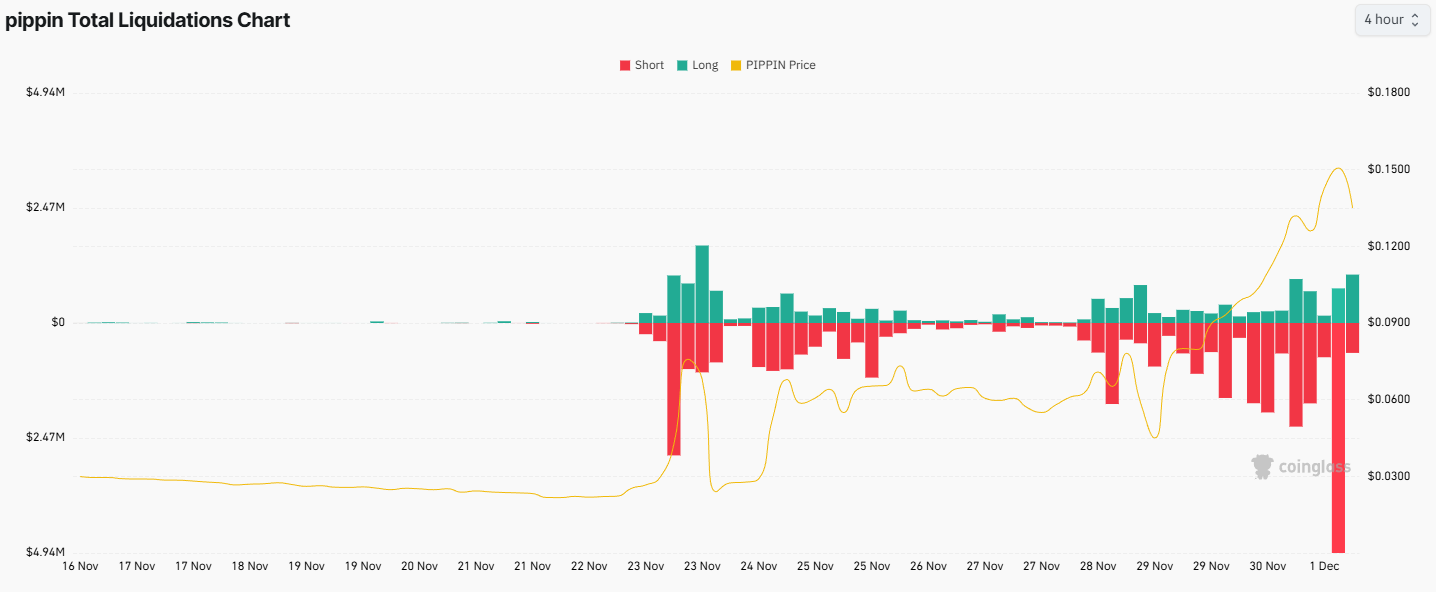Click the chart title pippin Total Liquidations Chart
This screenshot has width=1436, height=592.
tap(147, 19)
